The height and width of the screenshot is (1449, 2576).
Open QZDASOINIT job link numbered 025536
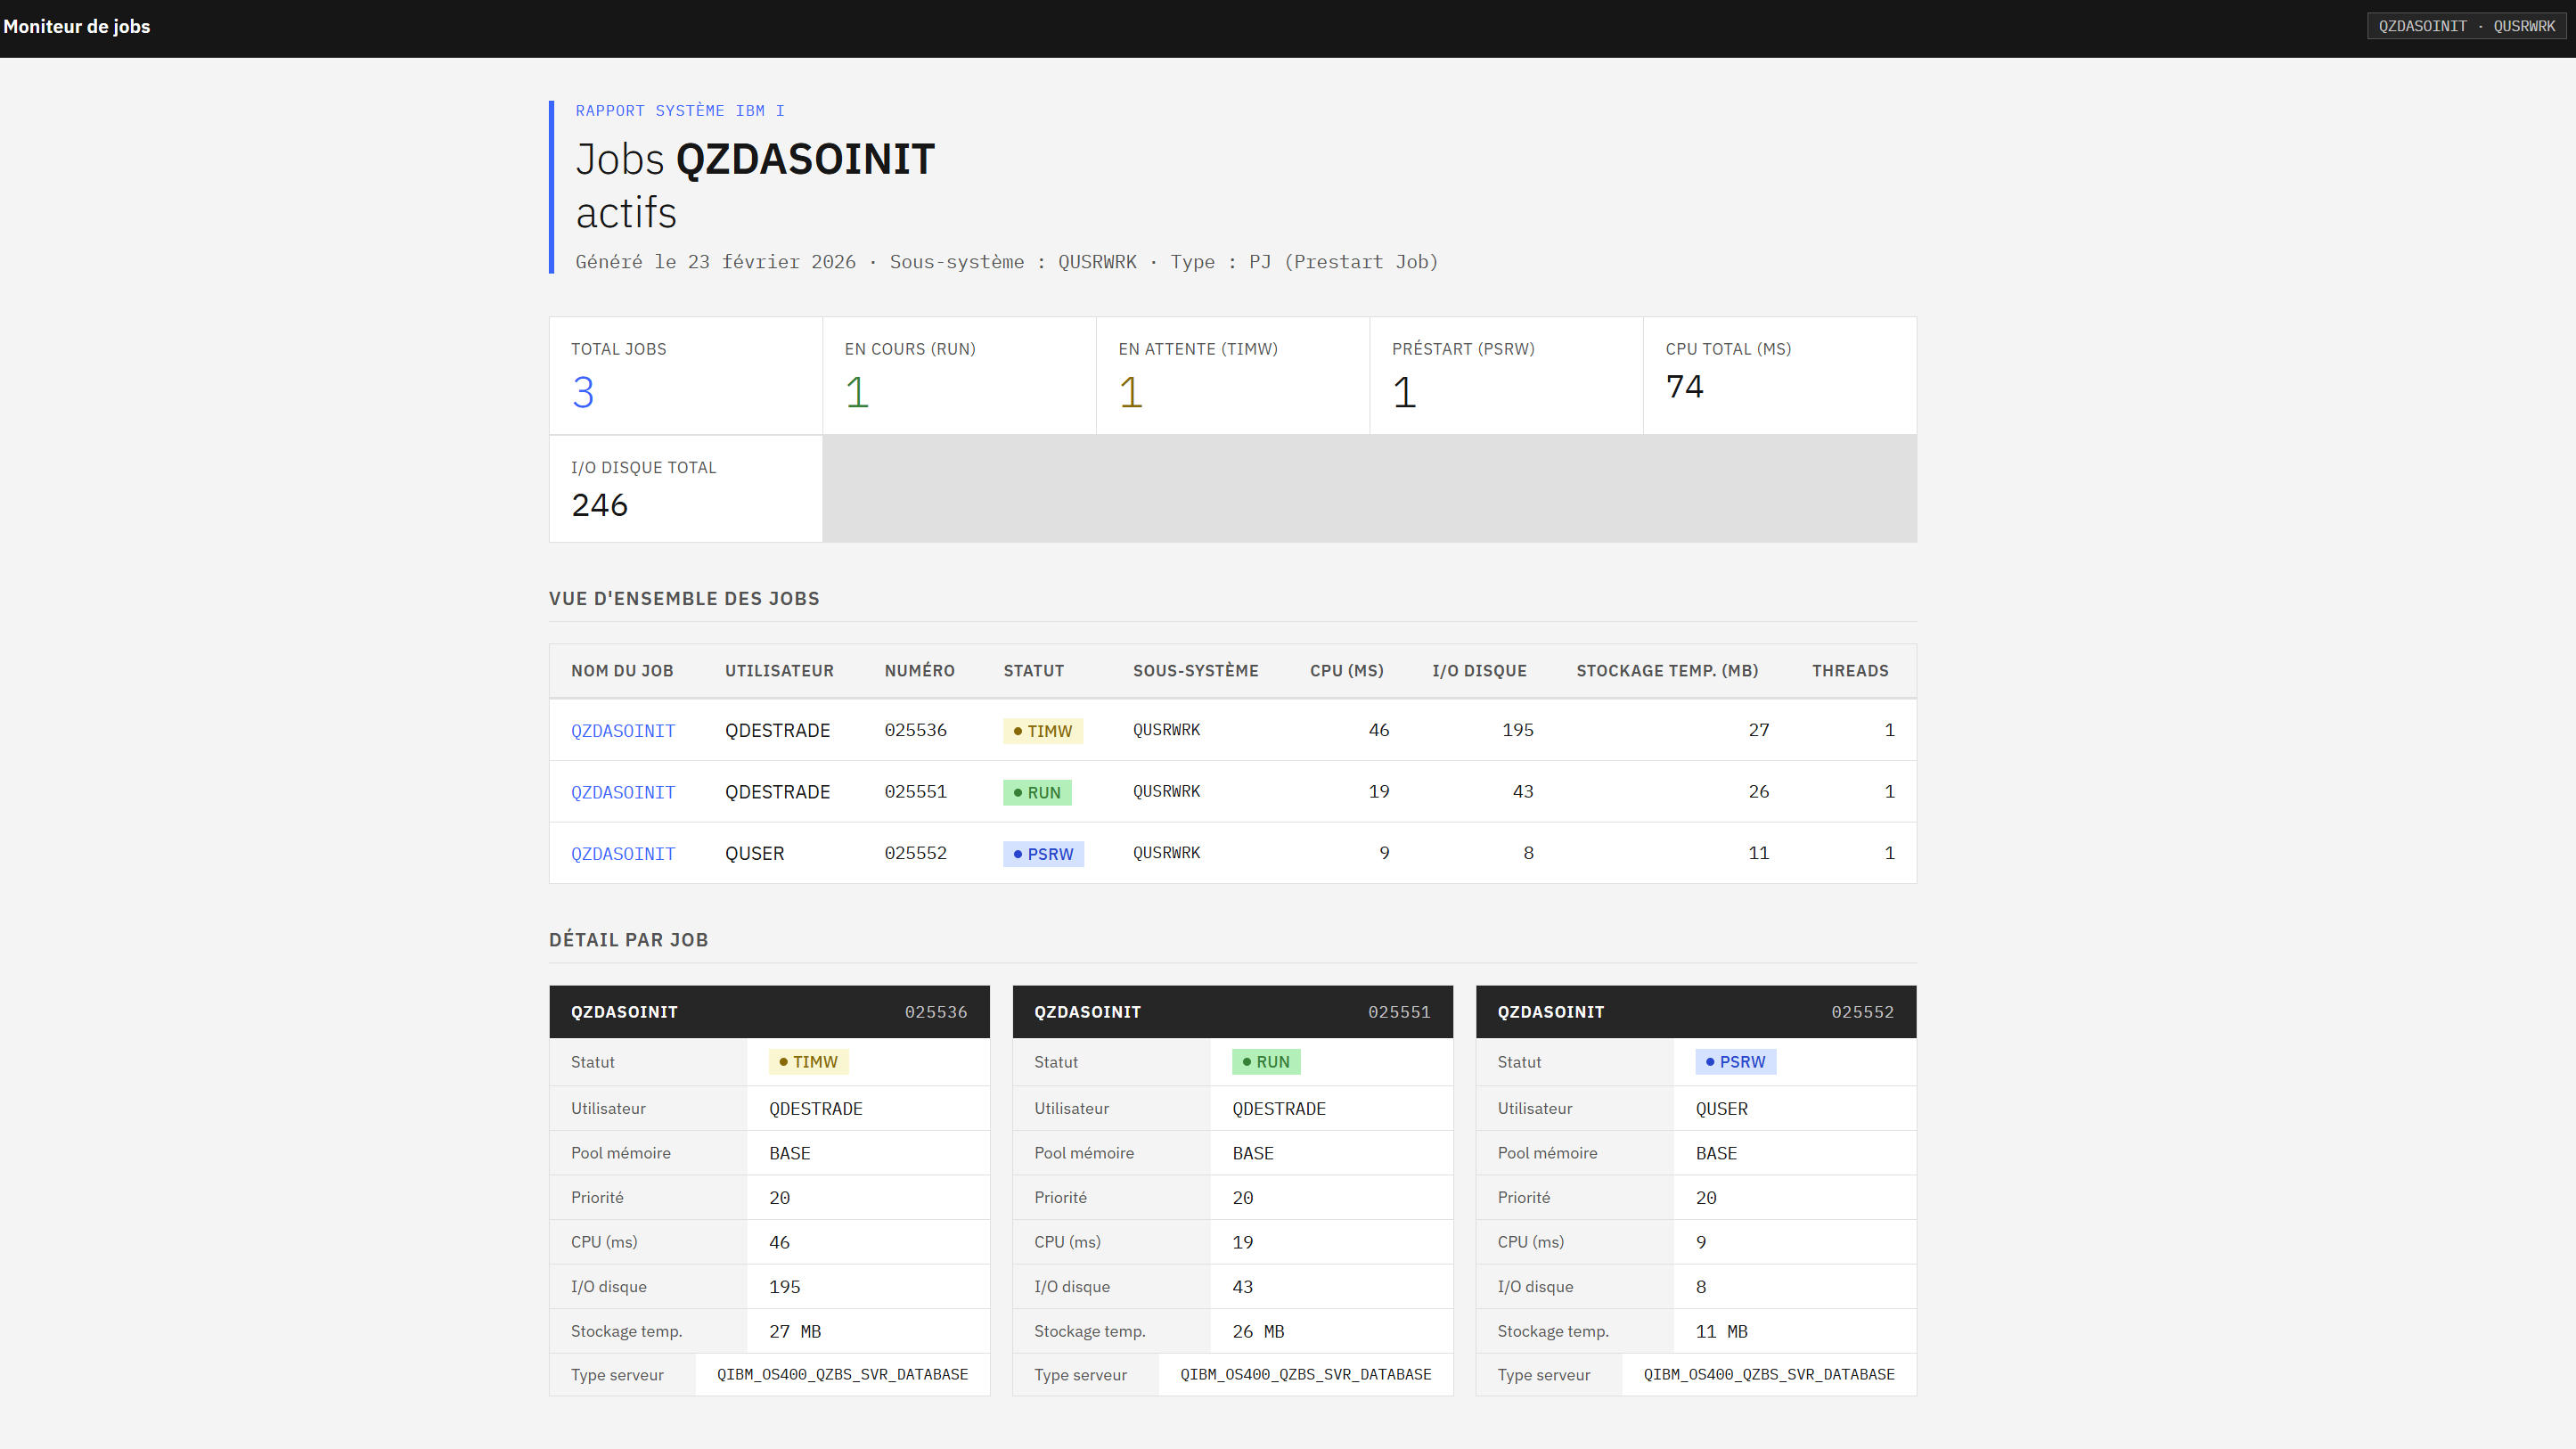(622, 731)
